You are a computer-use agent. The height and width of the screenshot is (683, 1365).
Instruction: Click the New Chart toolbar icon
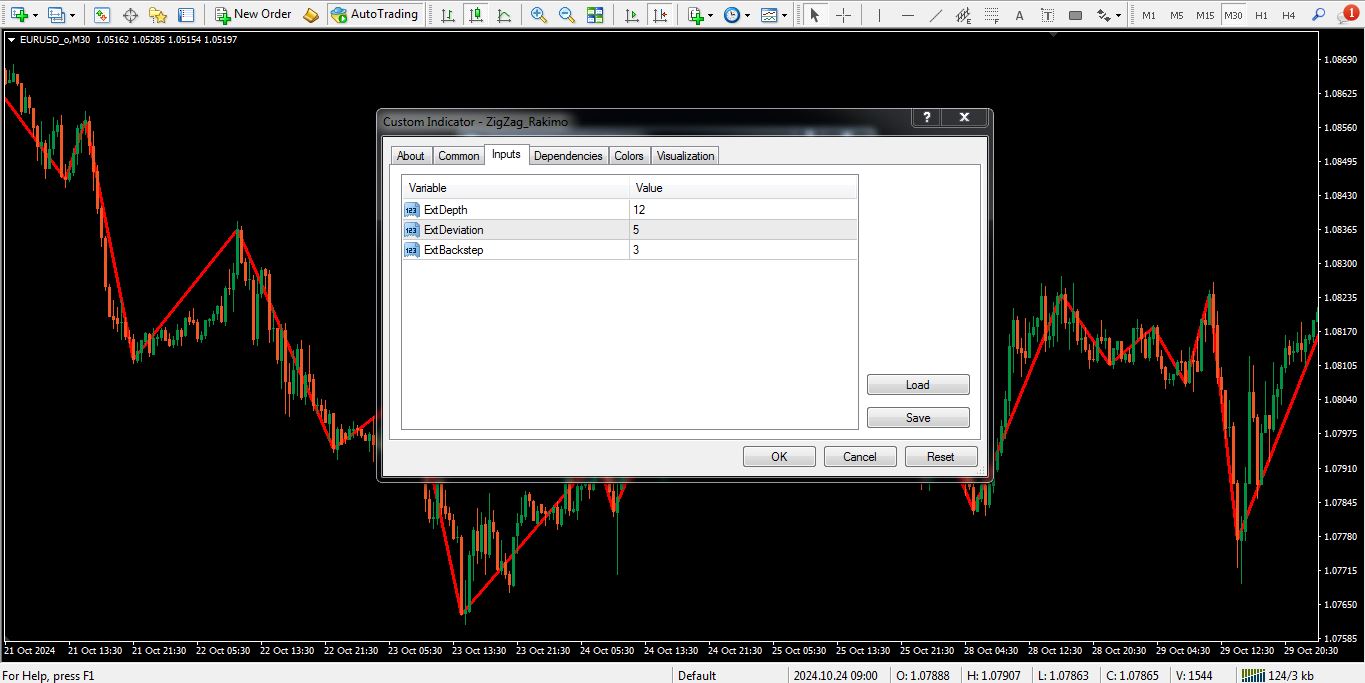pos(19,15)
